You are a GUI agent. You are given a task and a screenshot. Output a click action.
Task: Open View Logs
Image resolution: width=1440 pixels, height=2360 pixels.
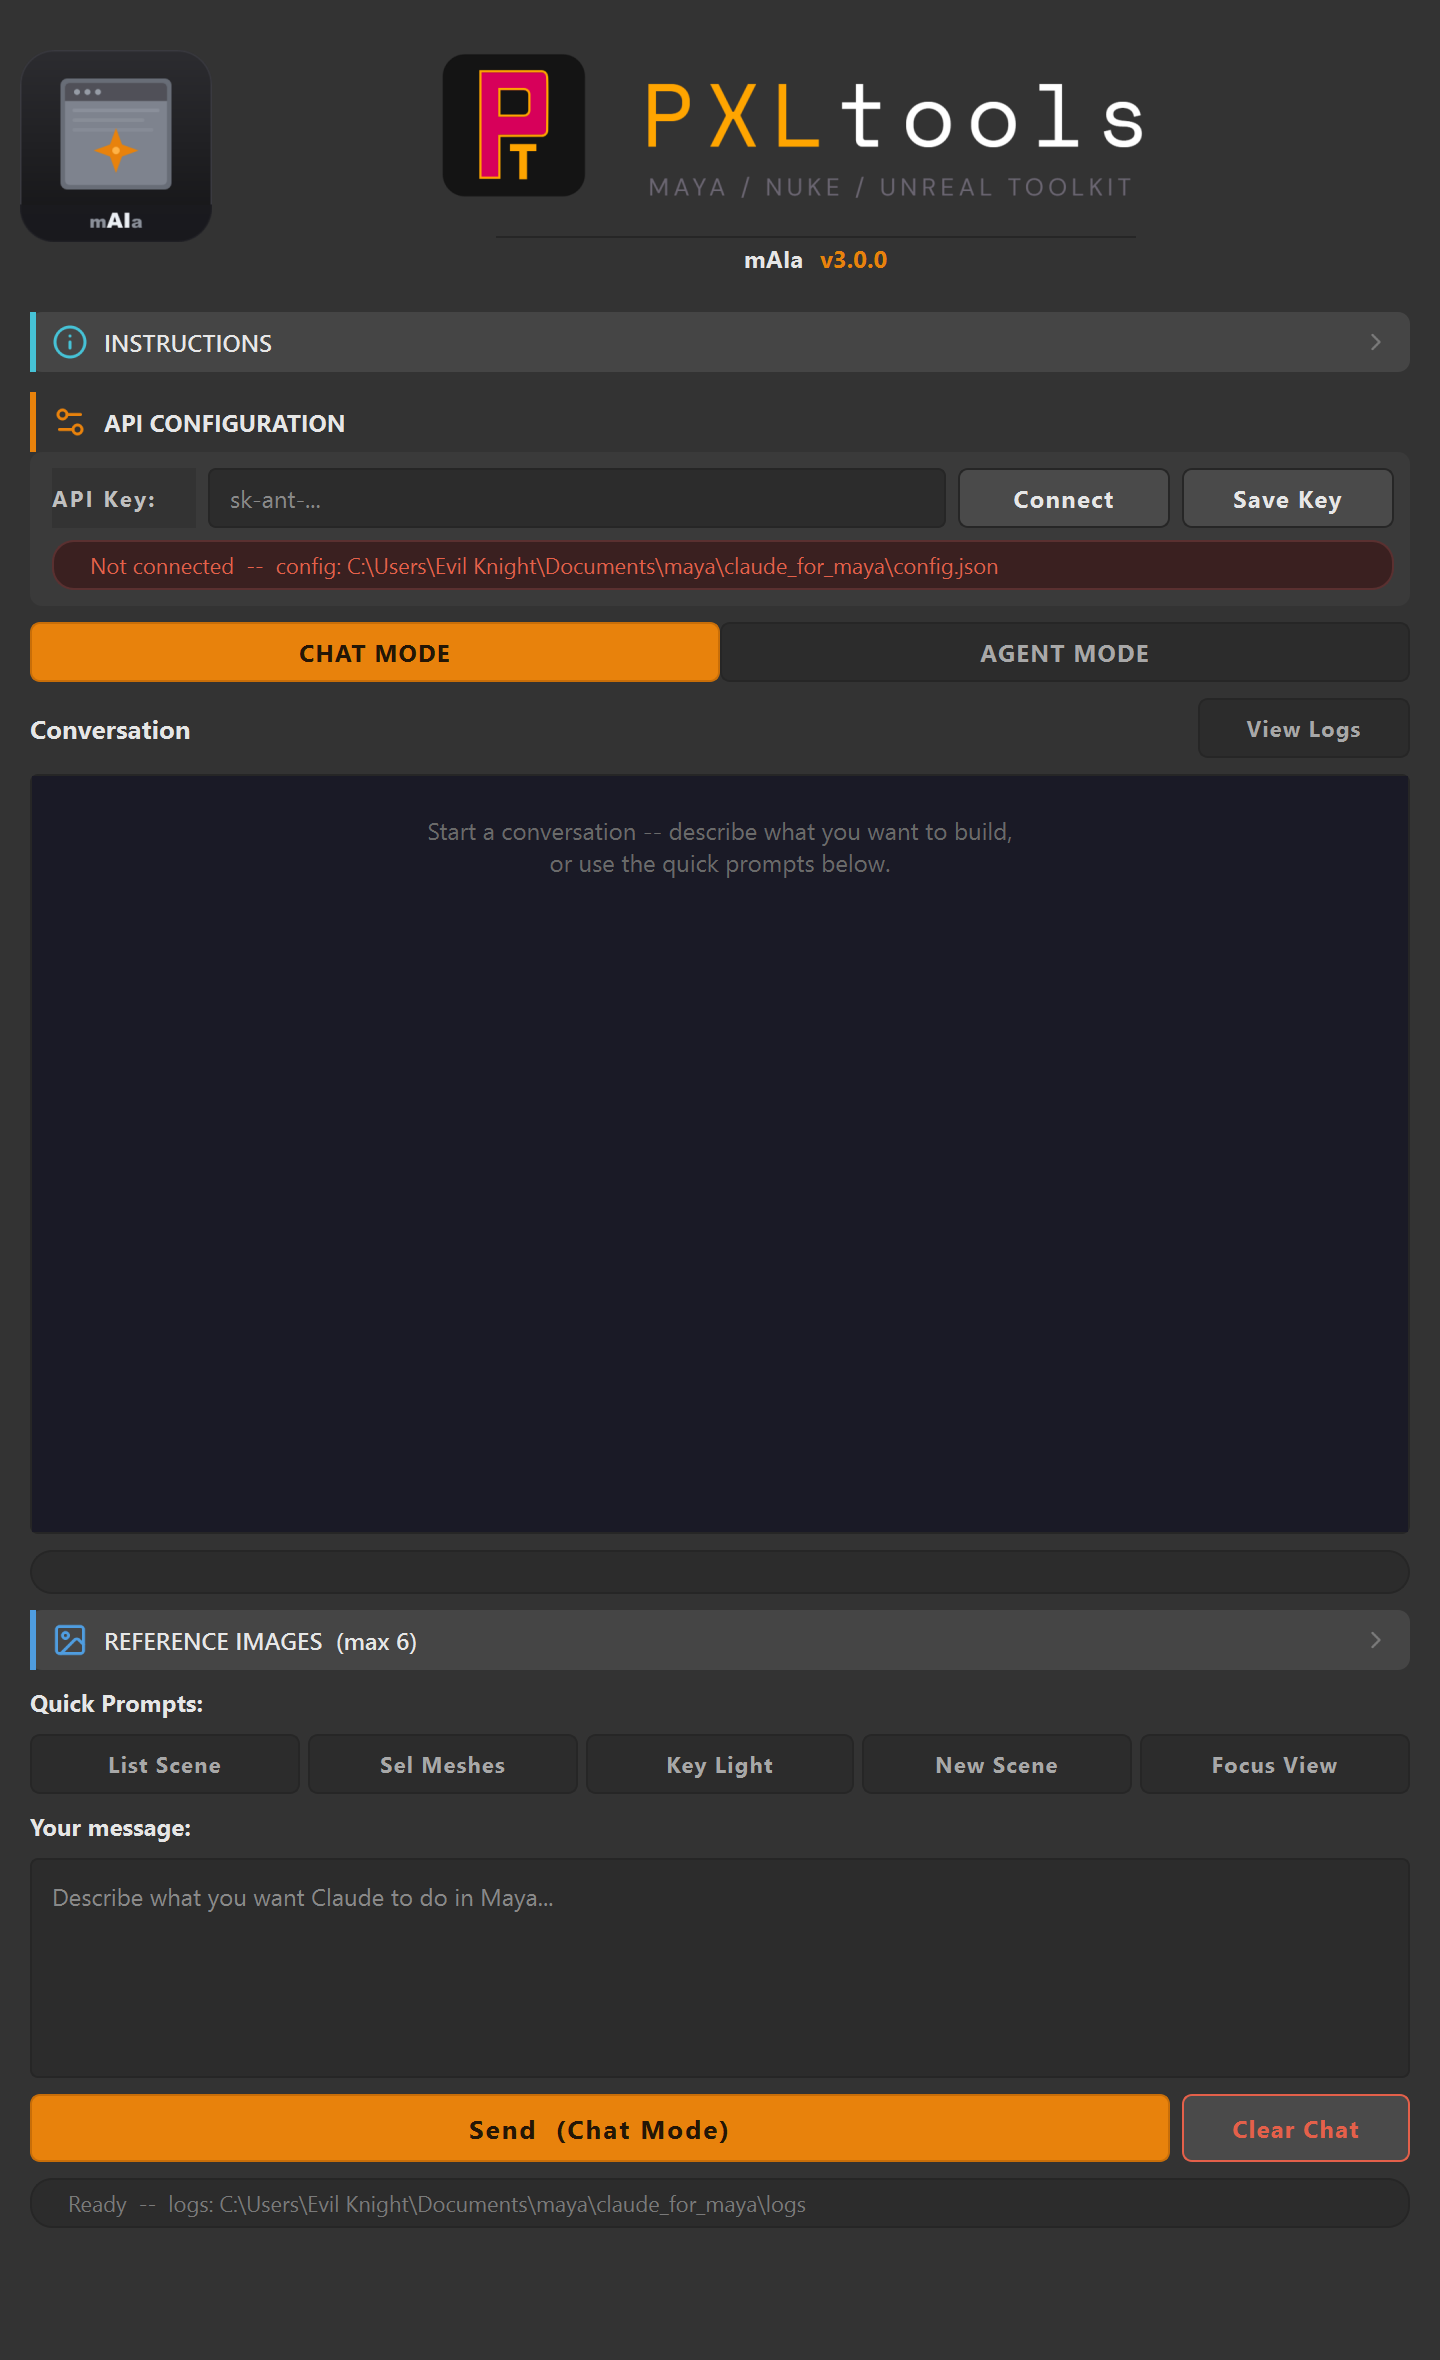pyautogui.click(x=1304, y=728)
